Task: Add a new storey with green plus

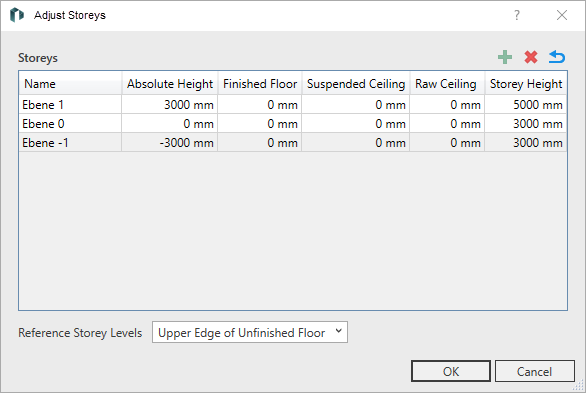Action: pos(505,57)
